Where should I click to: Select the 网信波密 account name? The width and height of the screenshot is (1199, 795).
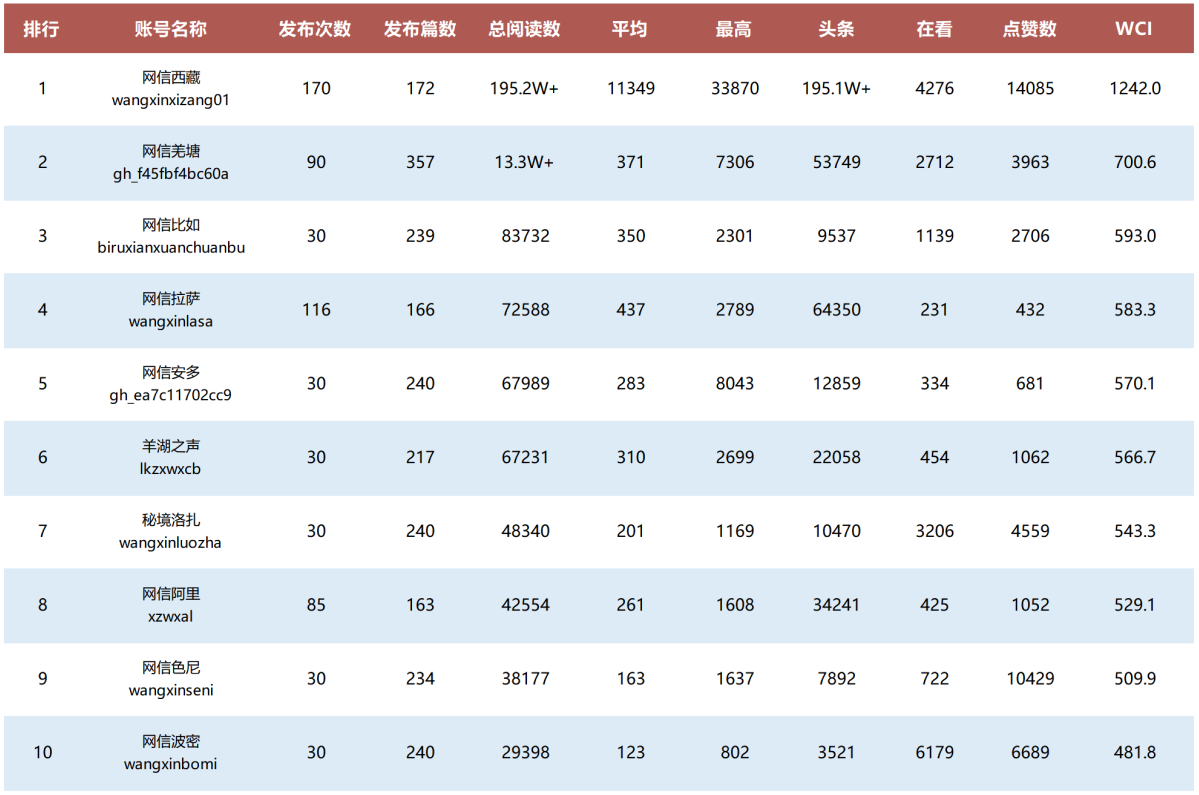171,741
